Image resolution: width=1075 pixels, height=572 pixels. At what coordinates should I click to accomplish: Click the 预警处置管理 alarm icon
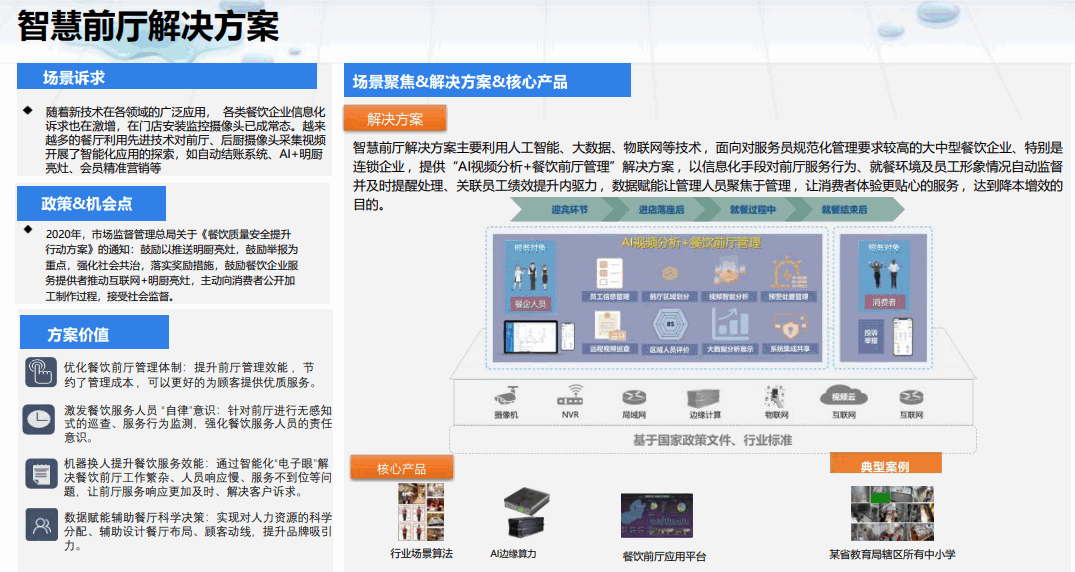pyautogui.click(x=790, y=273)
